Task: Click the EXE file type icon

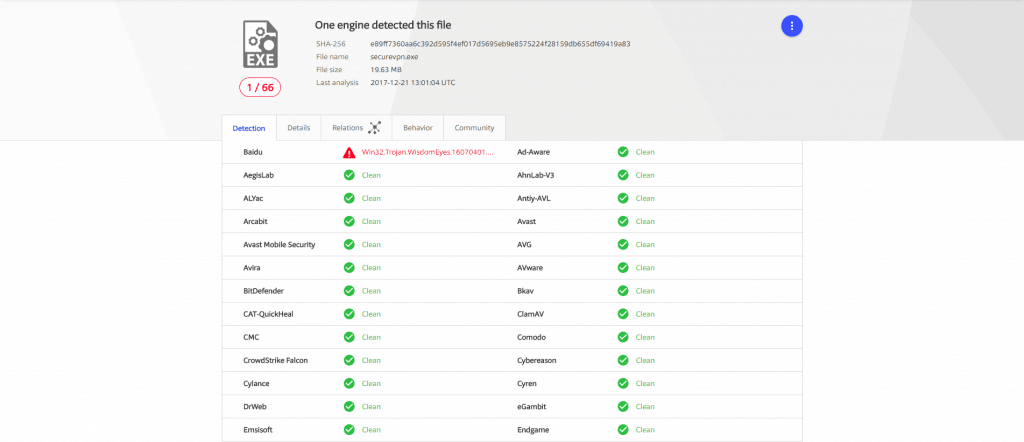Action: pos(261,44)
